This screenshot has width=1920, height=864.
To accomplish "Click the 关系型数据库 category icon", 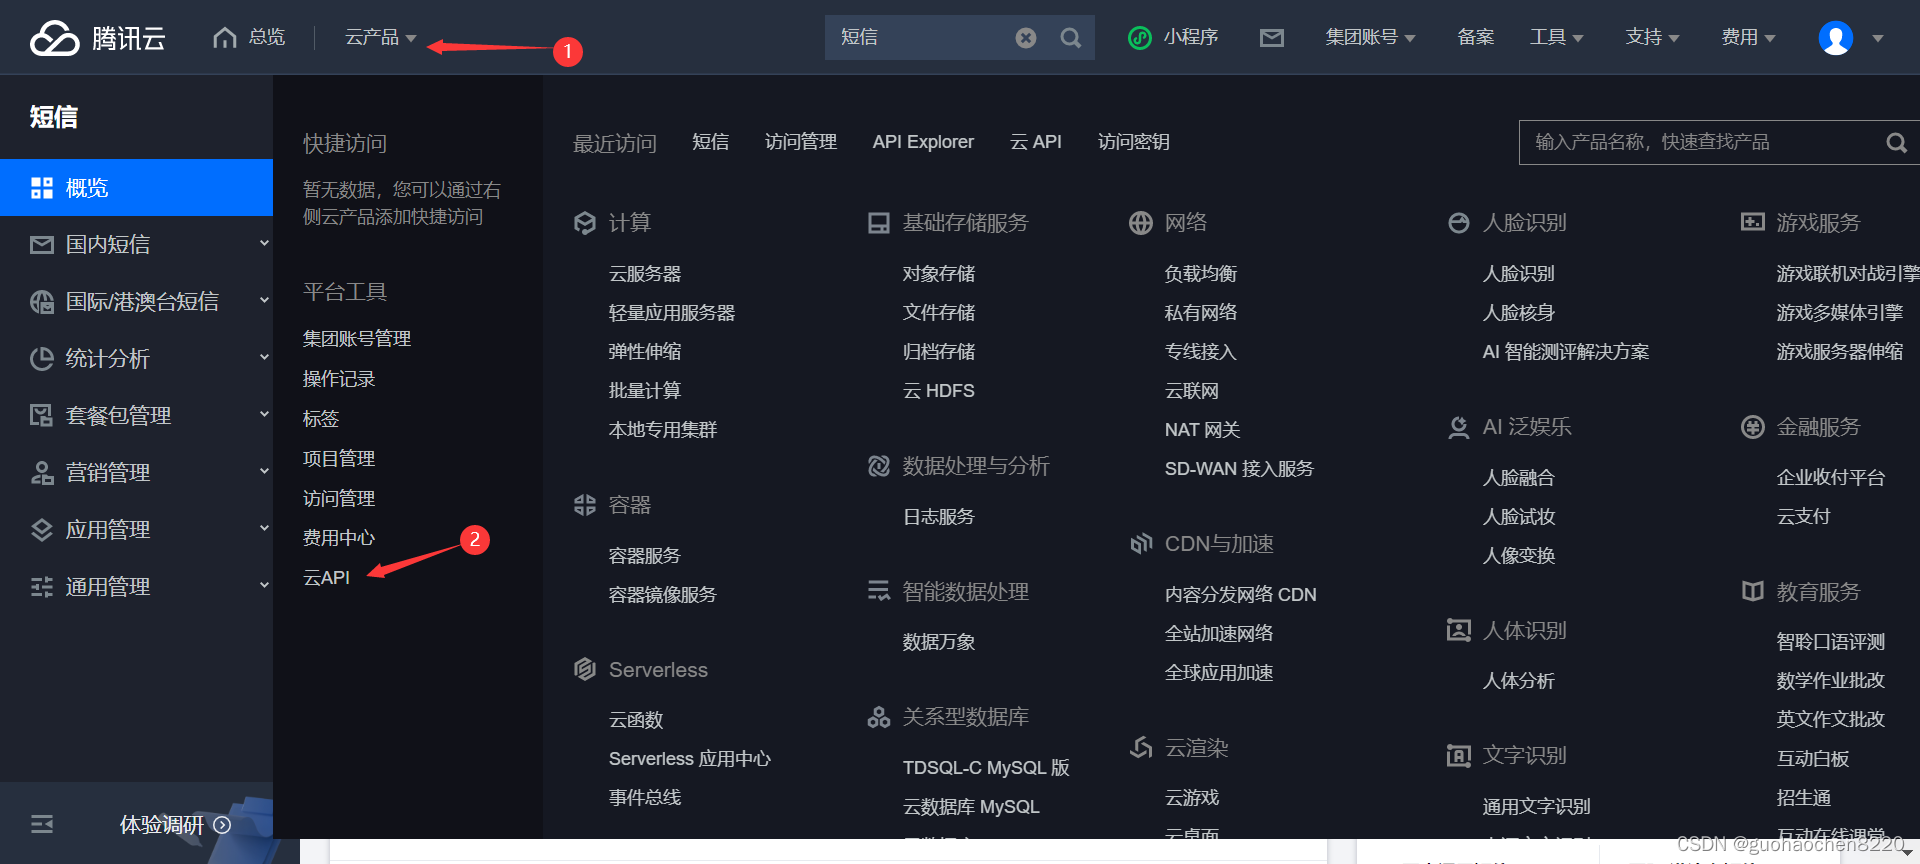I will coord(879,717).
